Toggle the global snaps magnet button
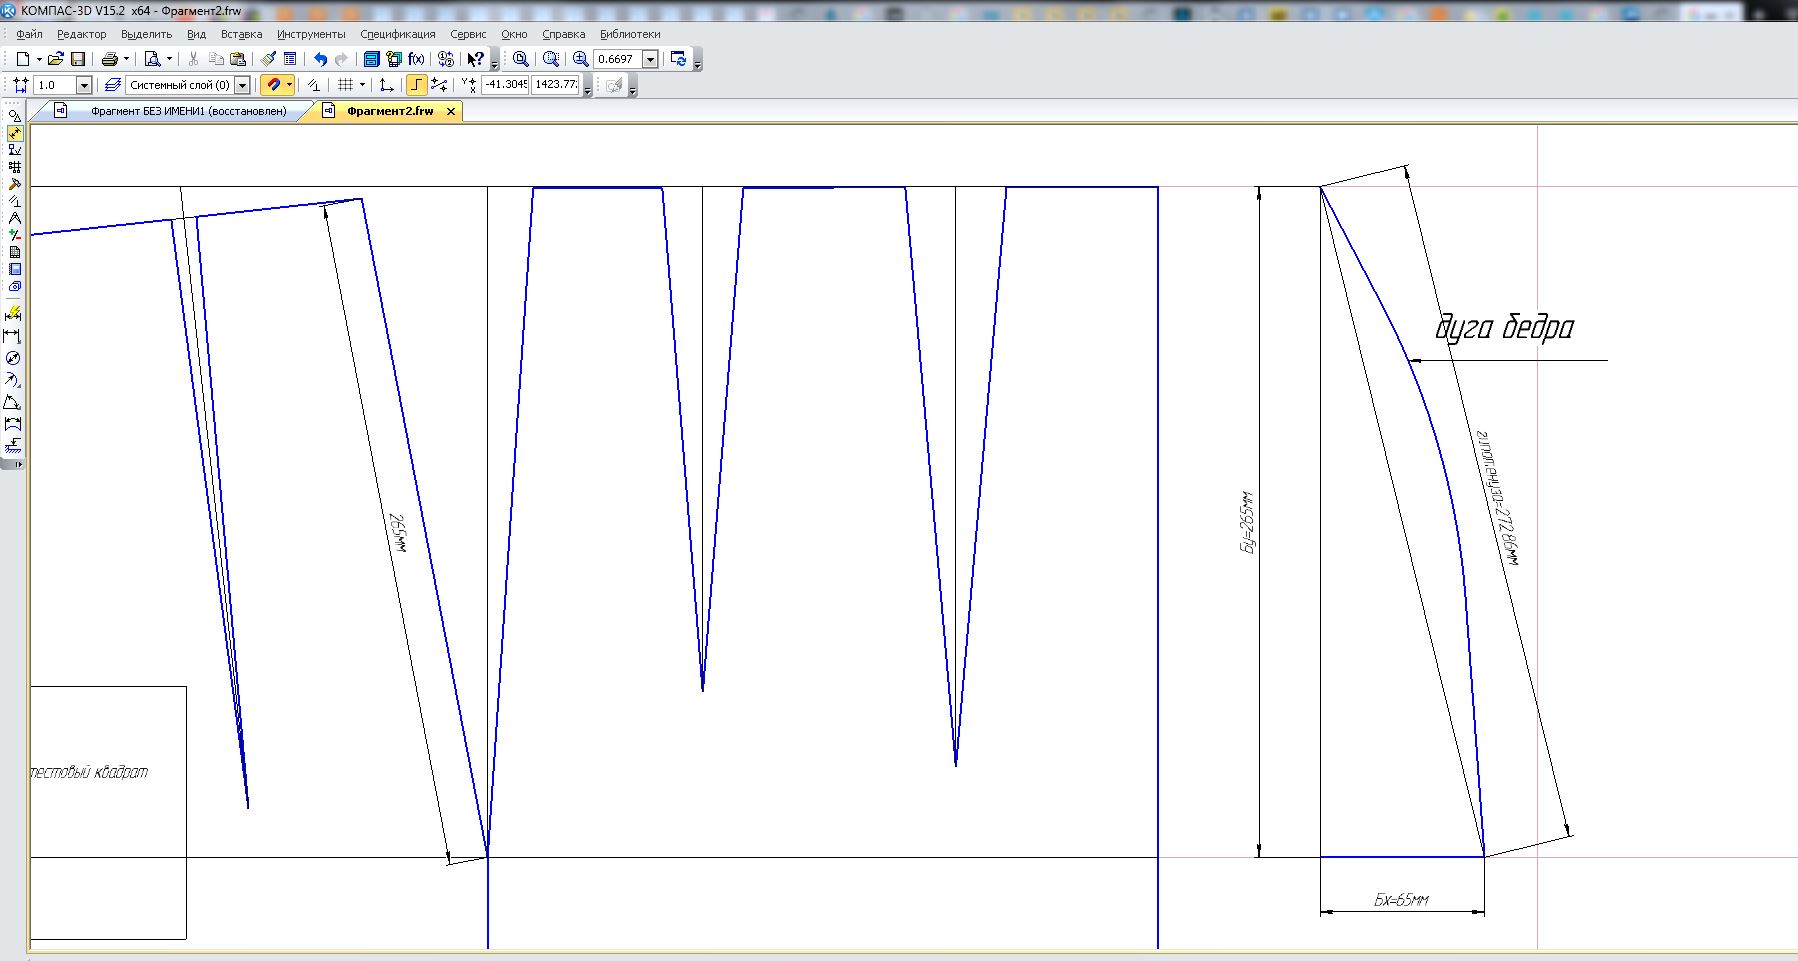This screenshot has height=961, width=1798. [273, 85]
